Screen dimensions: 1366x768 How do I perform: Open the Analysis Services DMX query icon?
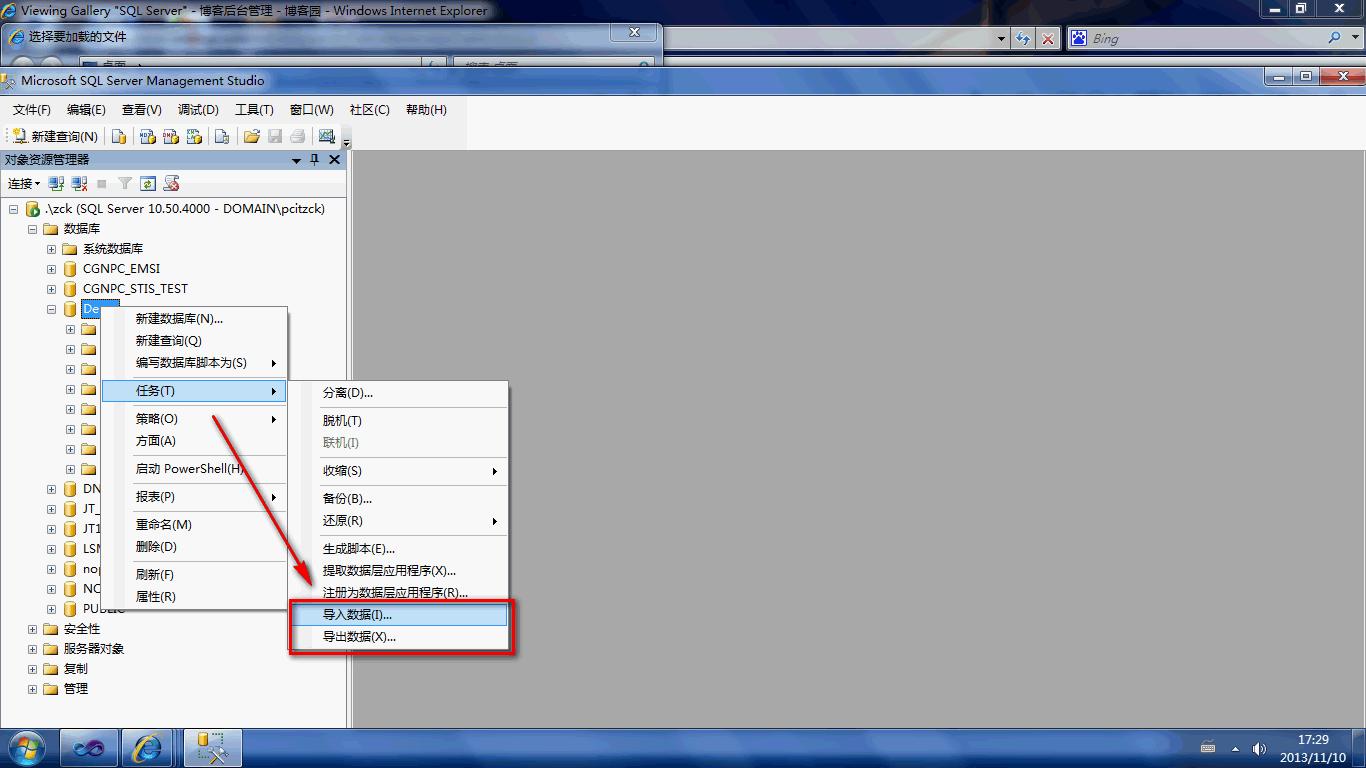pos(171,136)
